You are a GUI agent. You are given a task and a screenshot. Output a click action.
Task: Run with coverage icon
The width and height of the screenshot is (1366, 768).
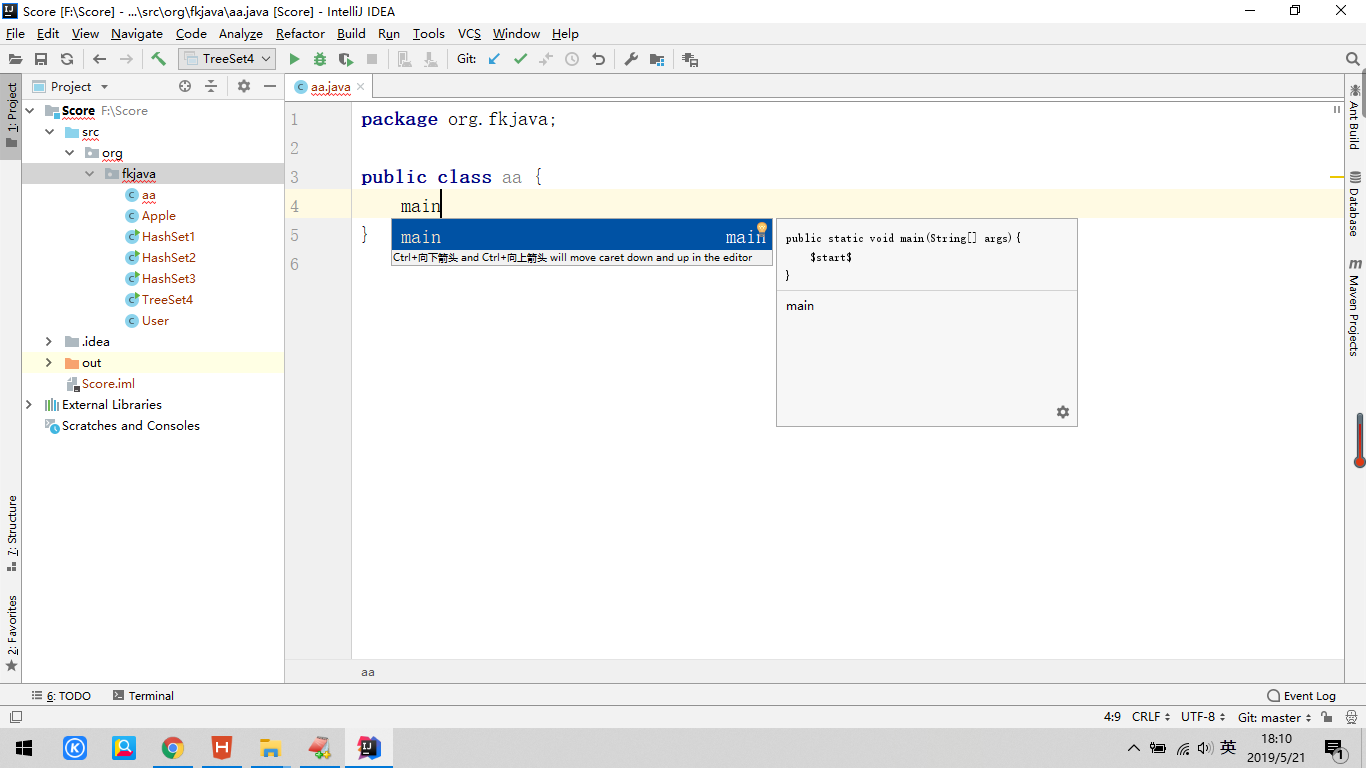pyautogui.click(x=346, y=59)
